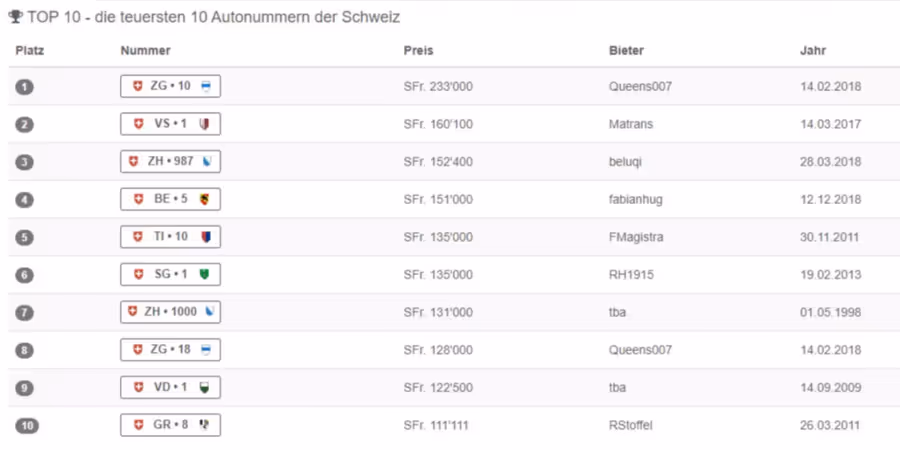Click bidder name Matrans

[631, 124]
